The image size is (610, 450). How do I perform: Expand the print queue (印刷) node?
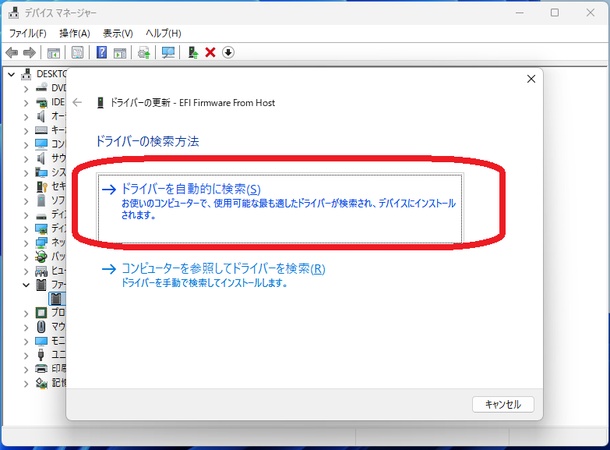tap(26, 369)
